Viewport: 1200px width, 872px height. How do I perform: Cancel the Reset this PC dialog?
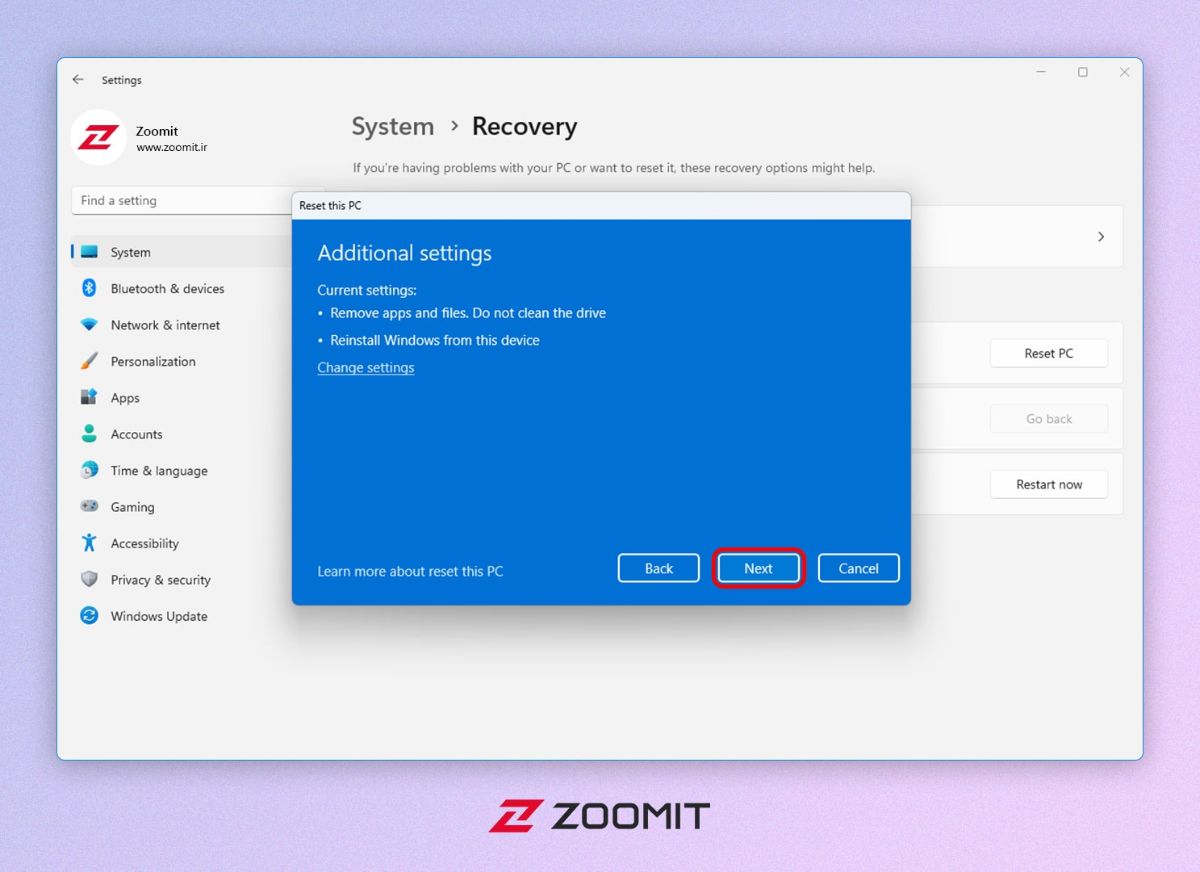tap(858, 568)
